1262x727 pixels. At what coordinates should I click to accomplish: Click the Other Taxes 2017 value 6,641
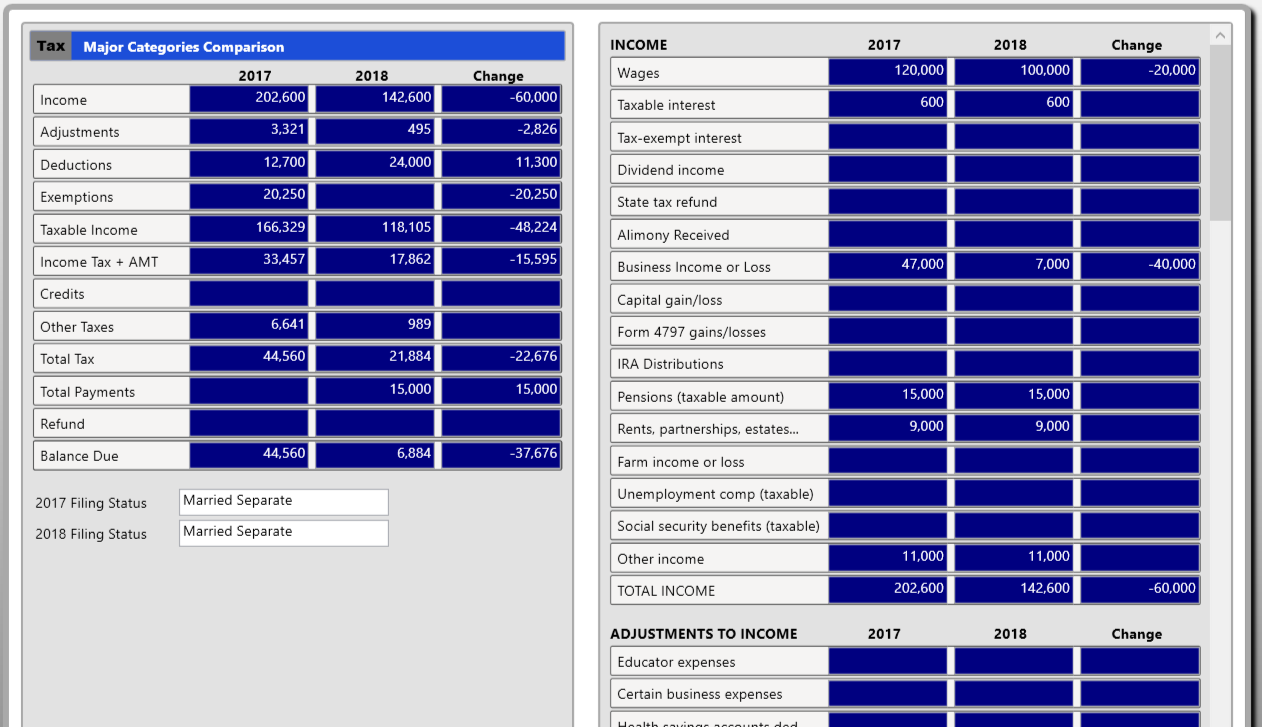point(249,326)
